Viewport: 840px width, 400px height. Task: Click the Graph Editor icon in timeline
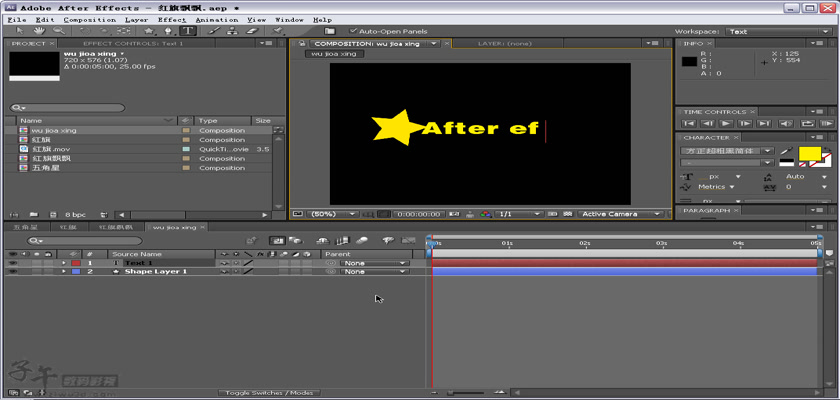409,241
